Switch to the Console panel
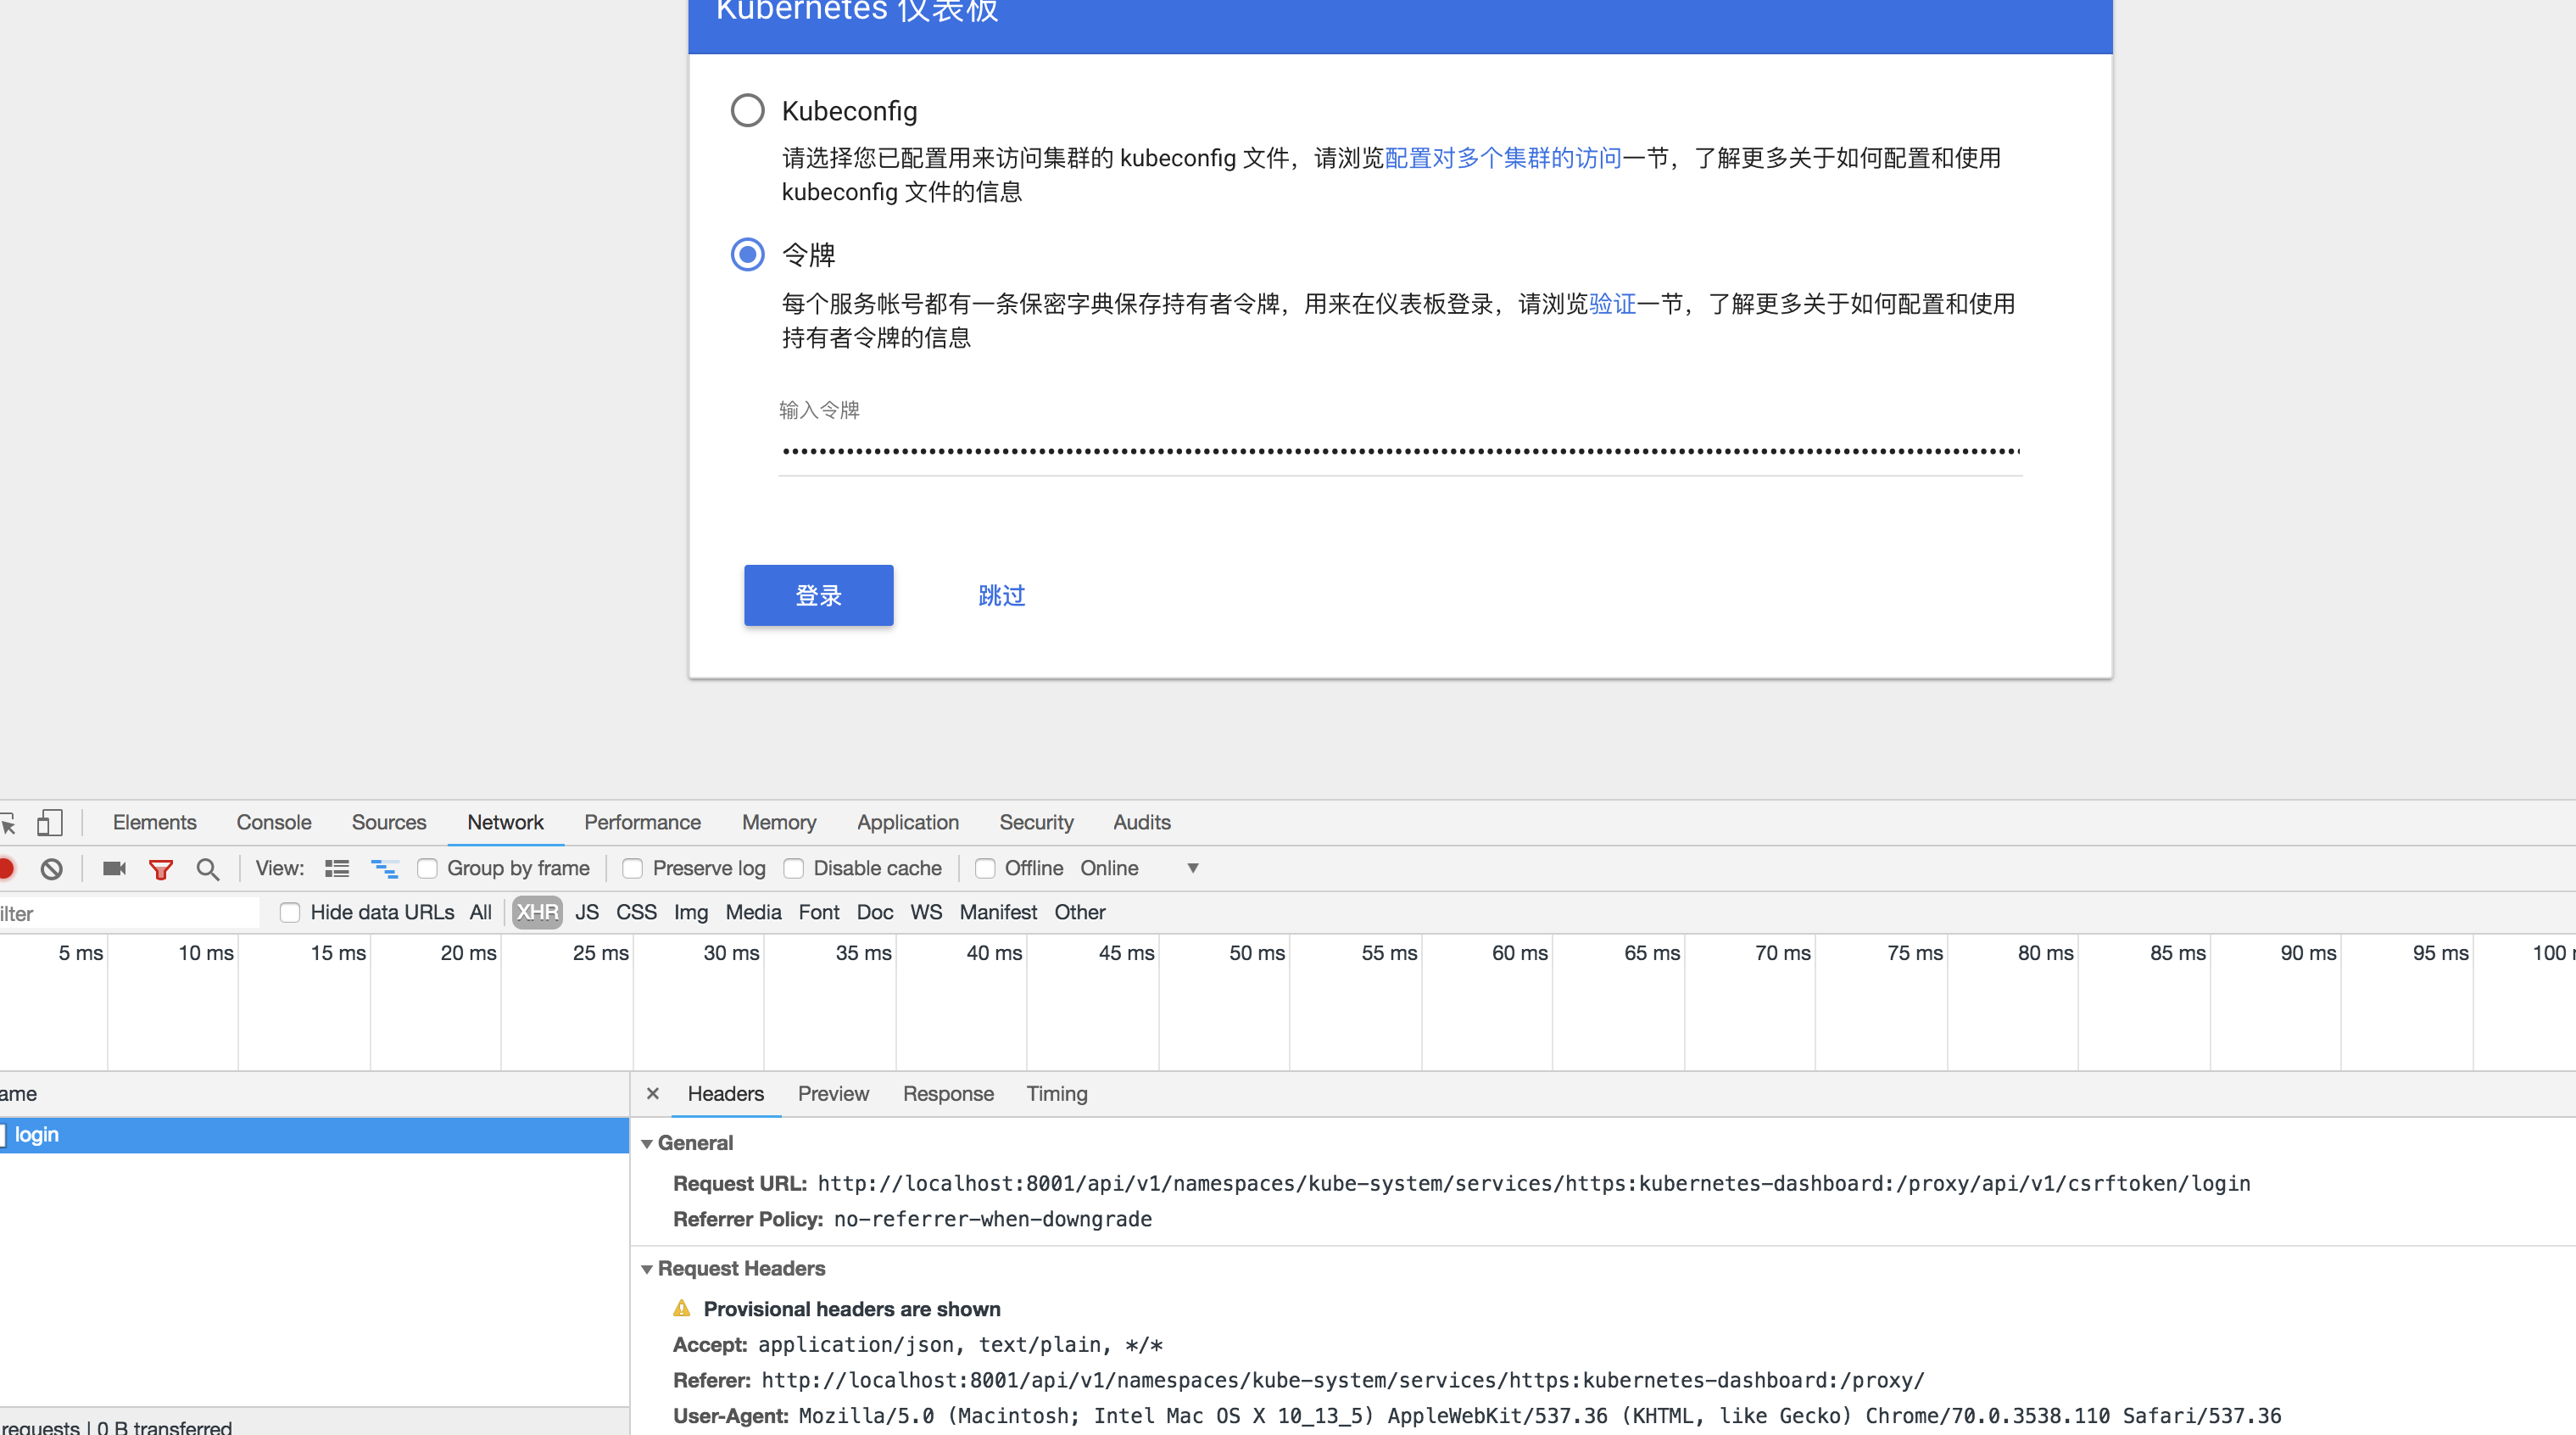Image resolution: width=2576 pixels, height=1435 pixels. tap(273, 822)
